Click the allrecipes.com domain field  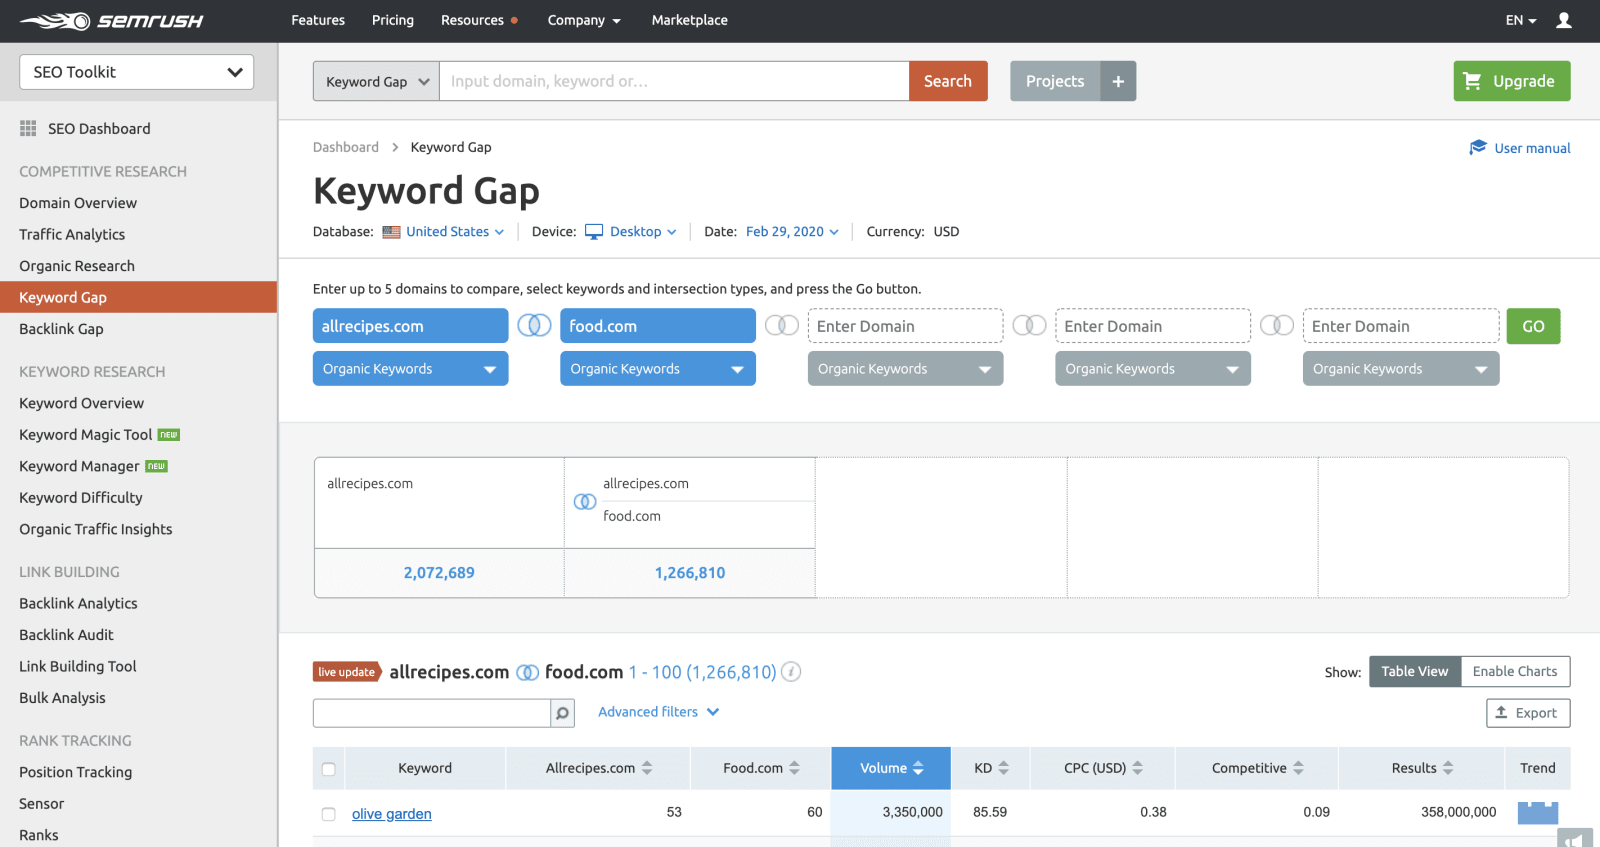point(410,326)
